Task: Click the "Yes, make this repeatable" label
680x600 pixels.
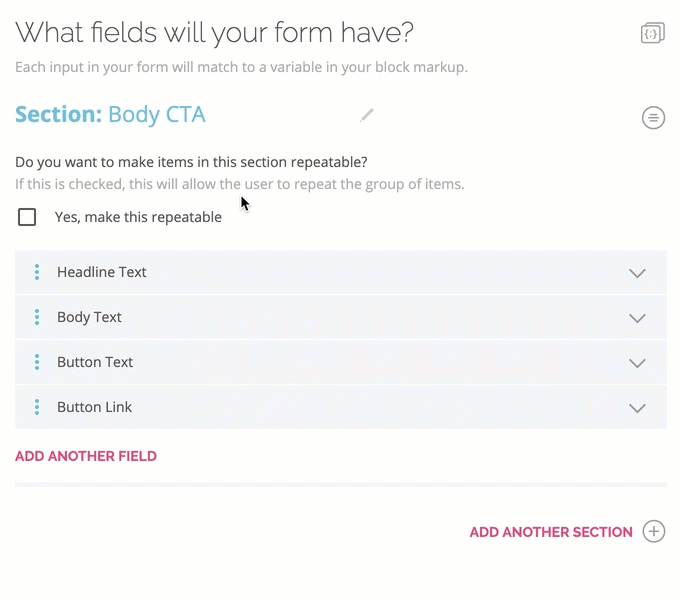Action: tap(138, 217)
